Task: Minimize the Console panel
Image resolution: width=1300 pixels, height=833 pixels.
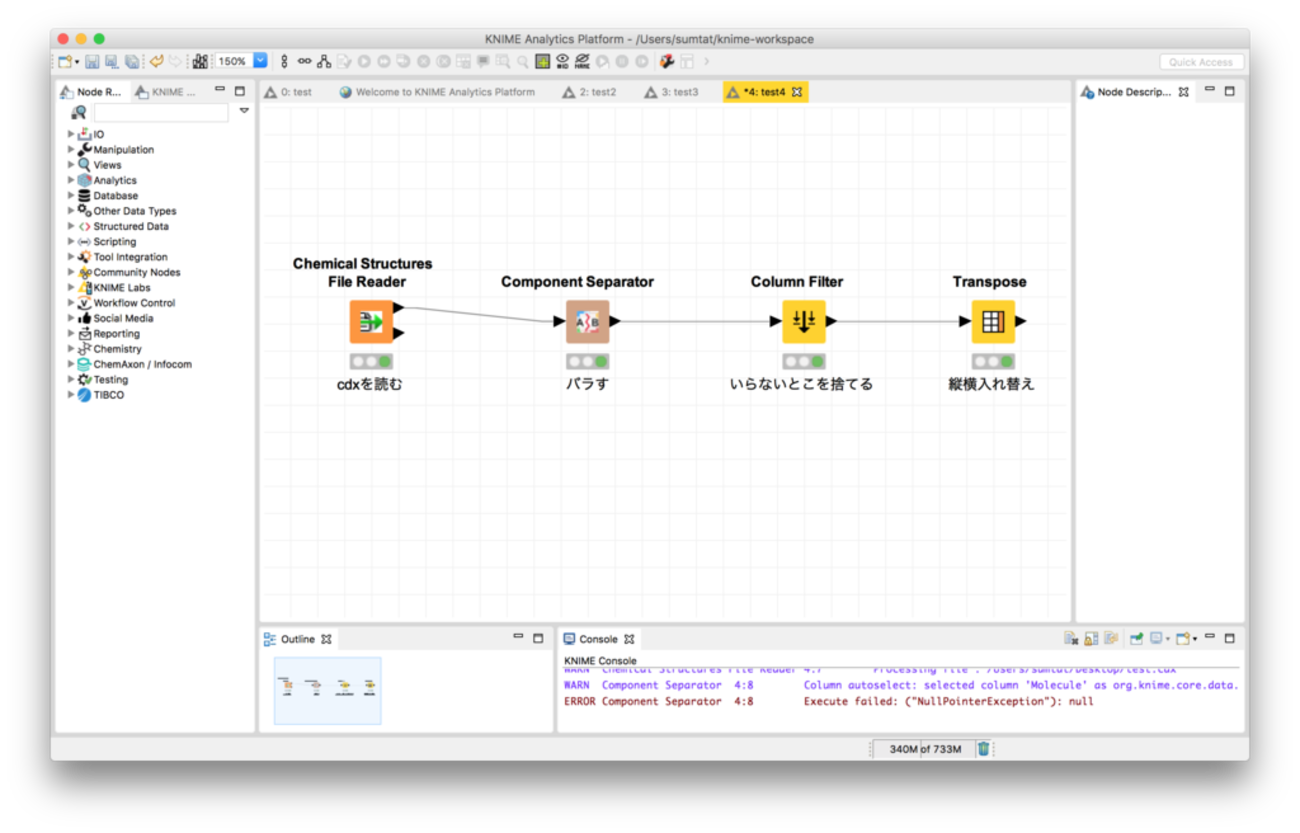Action: [x=1210, y=637]
